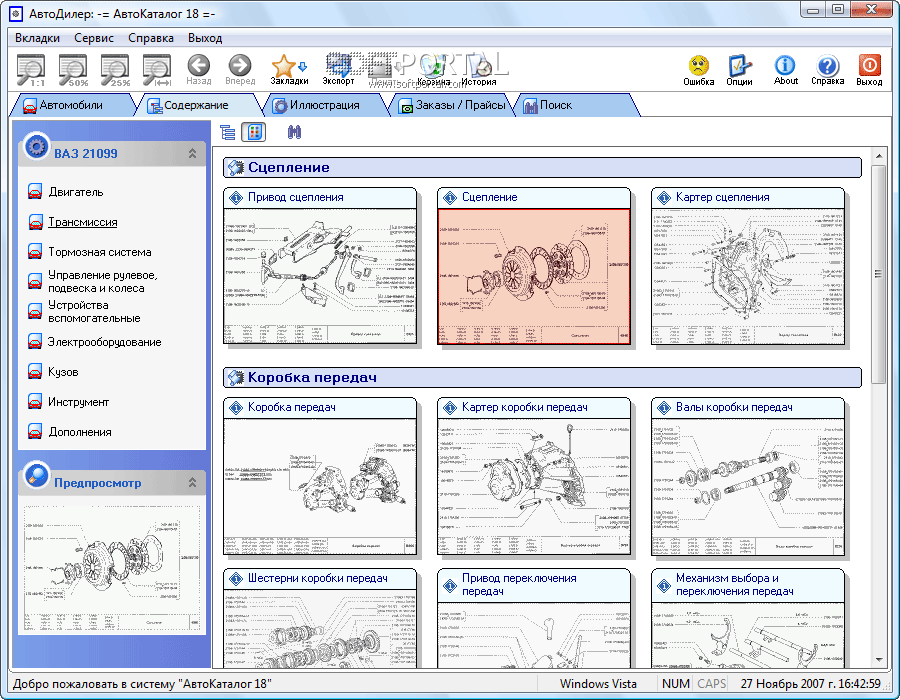900x700 pixels.
Task: Click the binoculars search icon
Action: 294,133
